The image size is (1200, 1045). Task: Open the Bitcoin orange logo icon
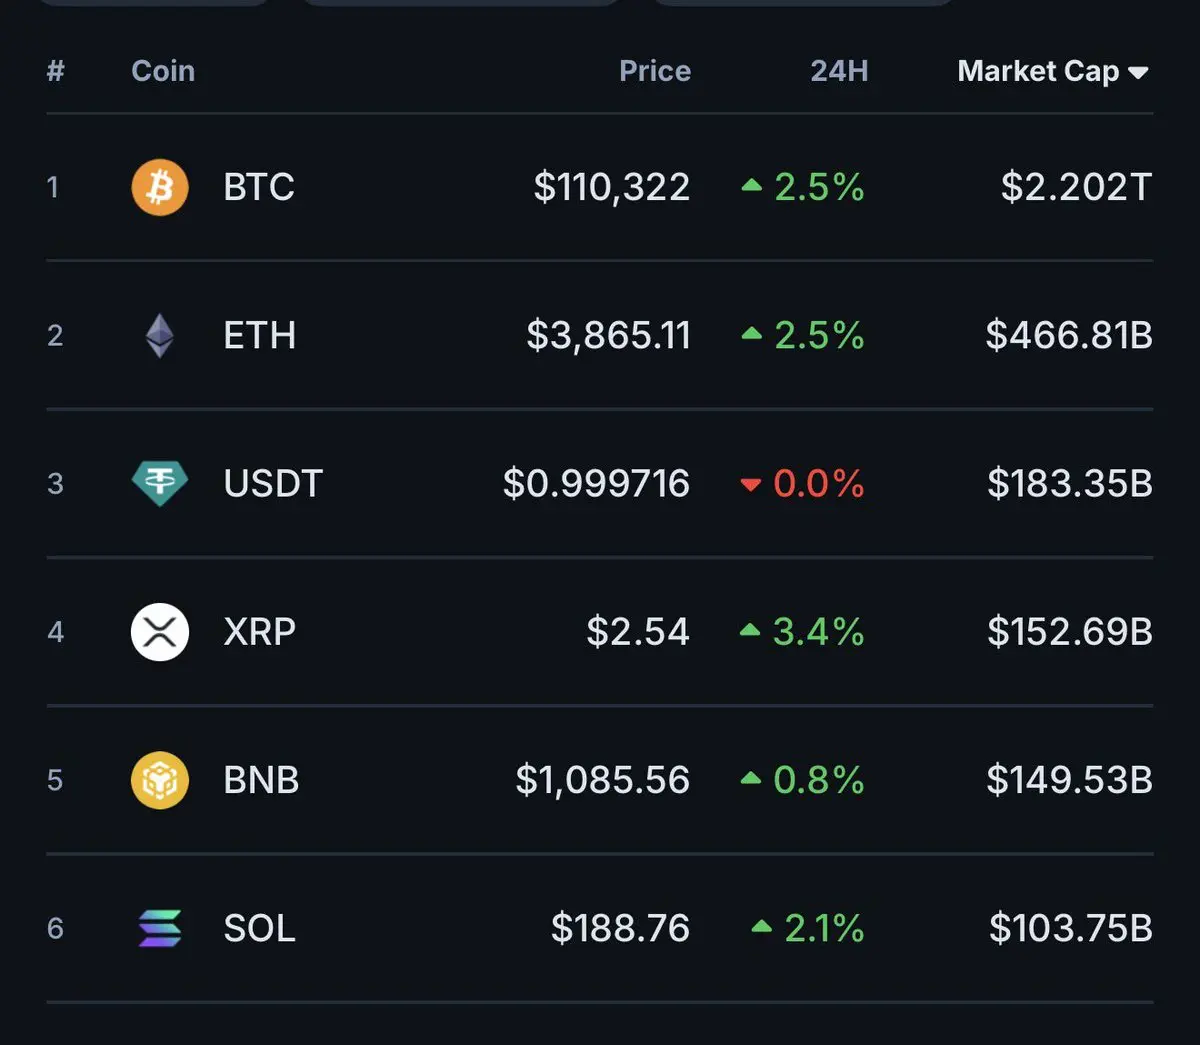click(160, 187)
